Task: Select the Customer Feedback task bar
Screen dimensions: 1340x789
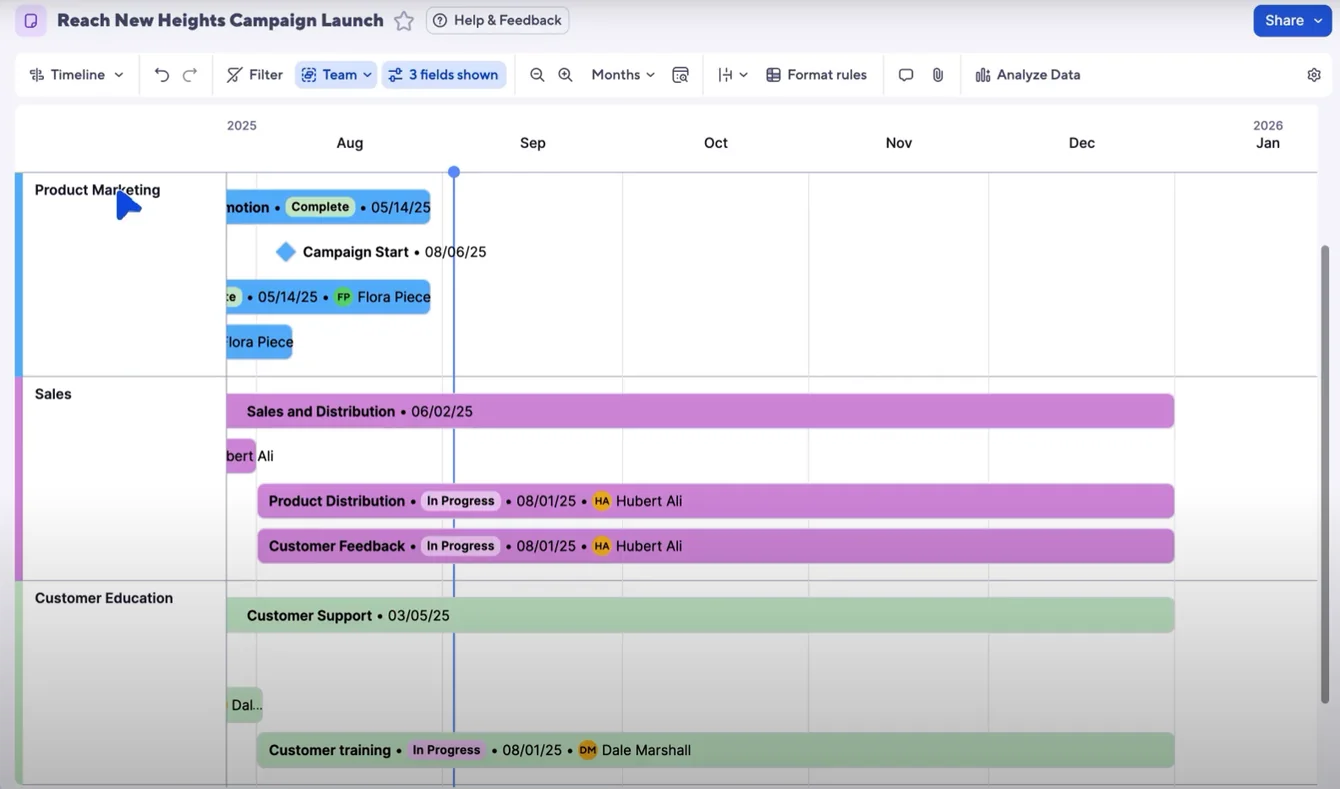Action: (716, 546)
